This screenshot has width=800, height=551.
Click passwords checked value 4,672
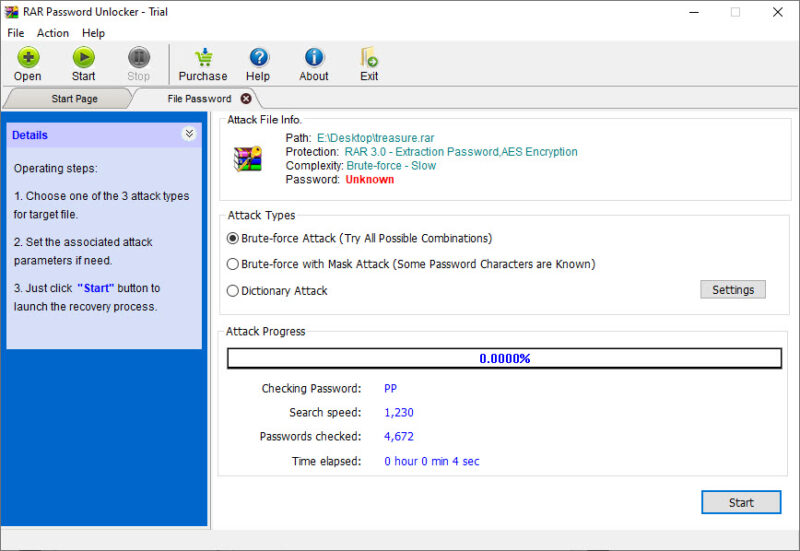398,436
